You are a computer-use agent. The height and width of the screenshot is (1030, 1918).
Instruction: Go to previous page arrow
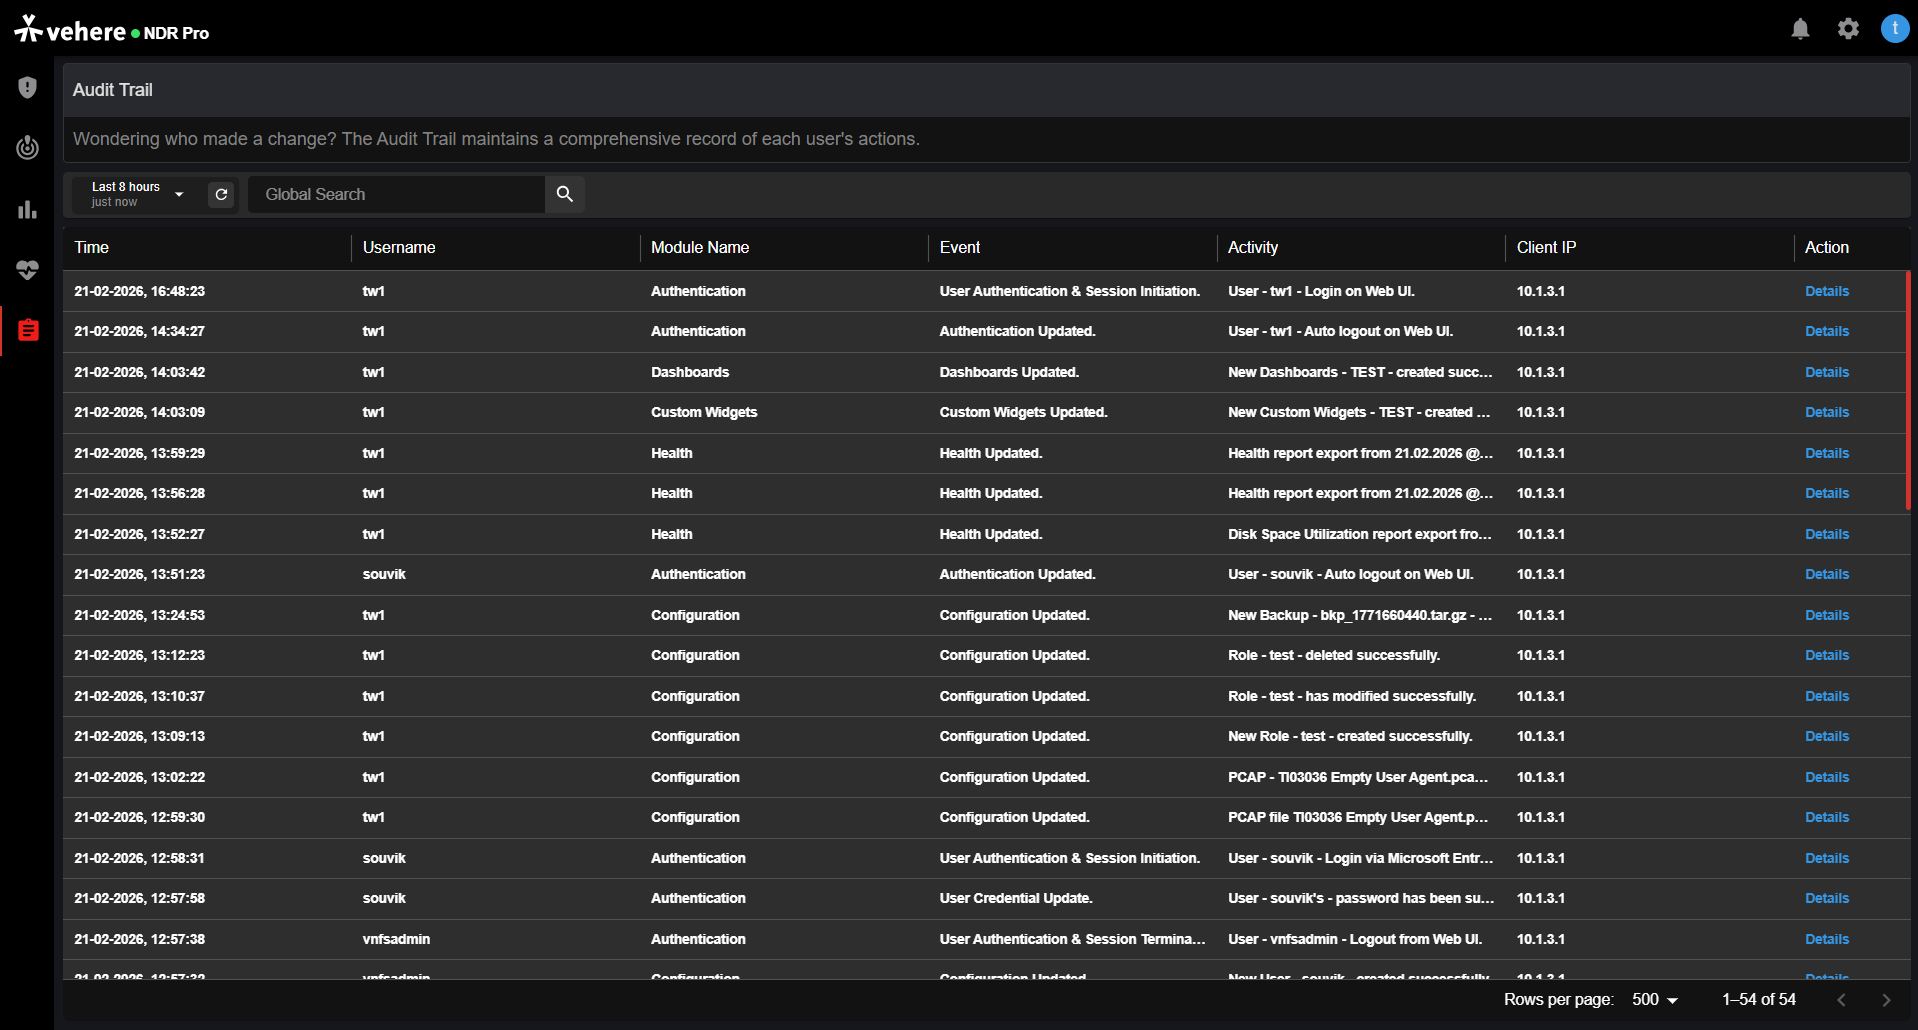click(x=1841, y=1000)
